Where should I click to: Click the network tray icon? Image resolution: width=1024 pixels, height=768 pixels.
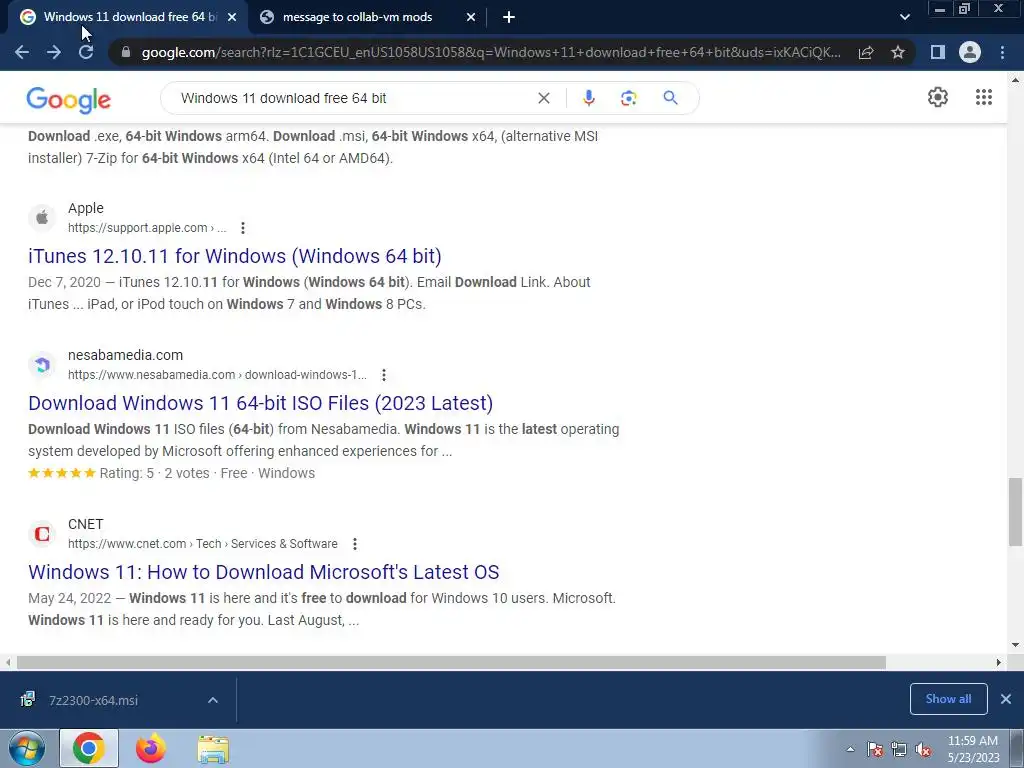pos(899,750)
